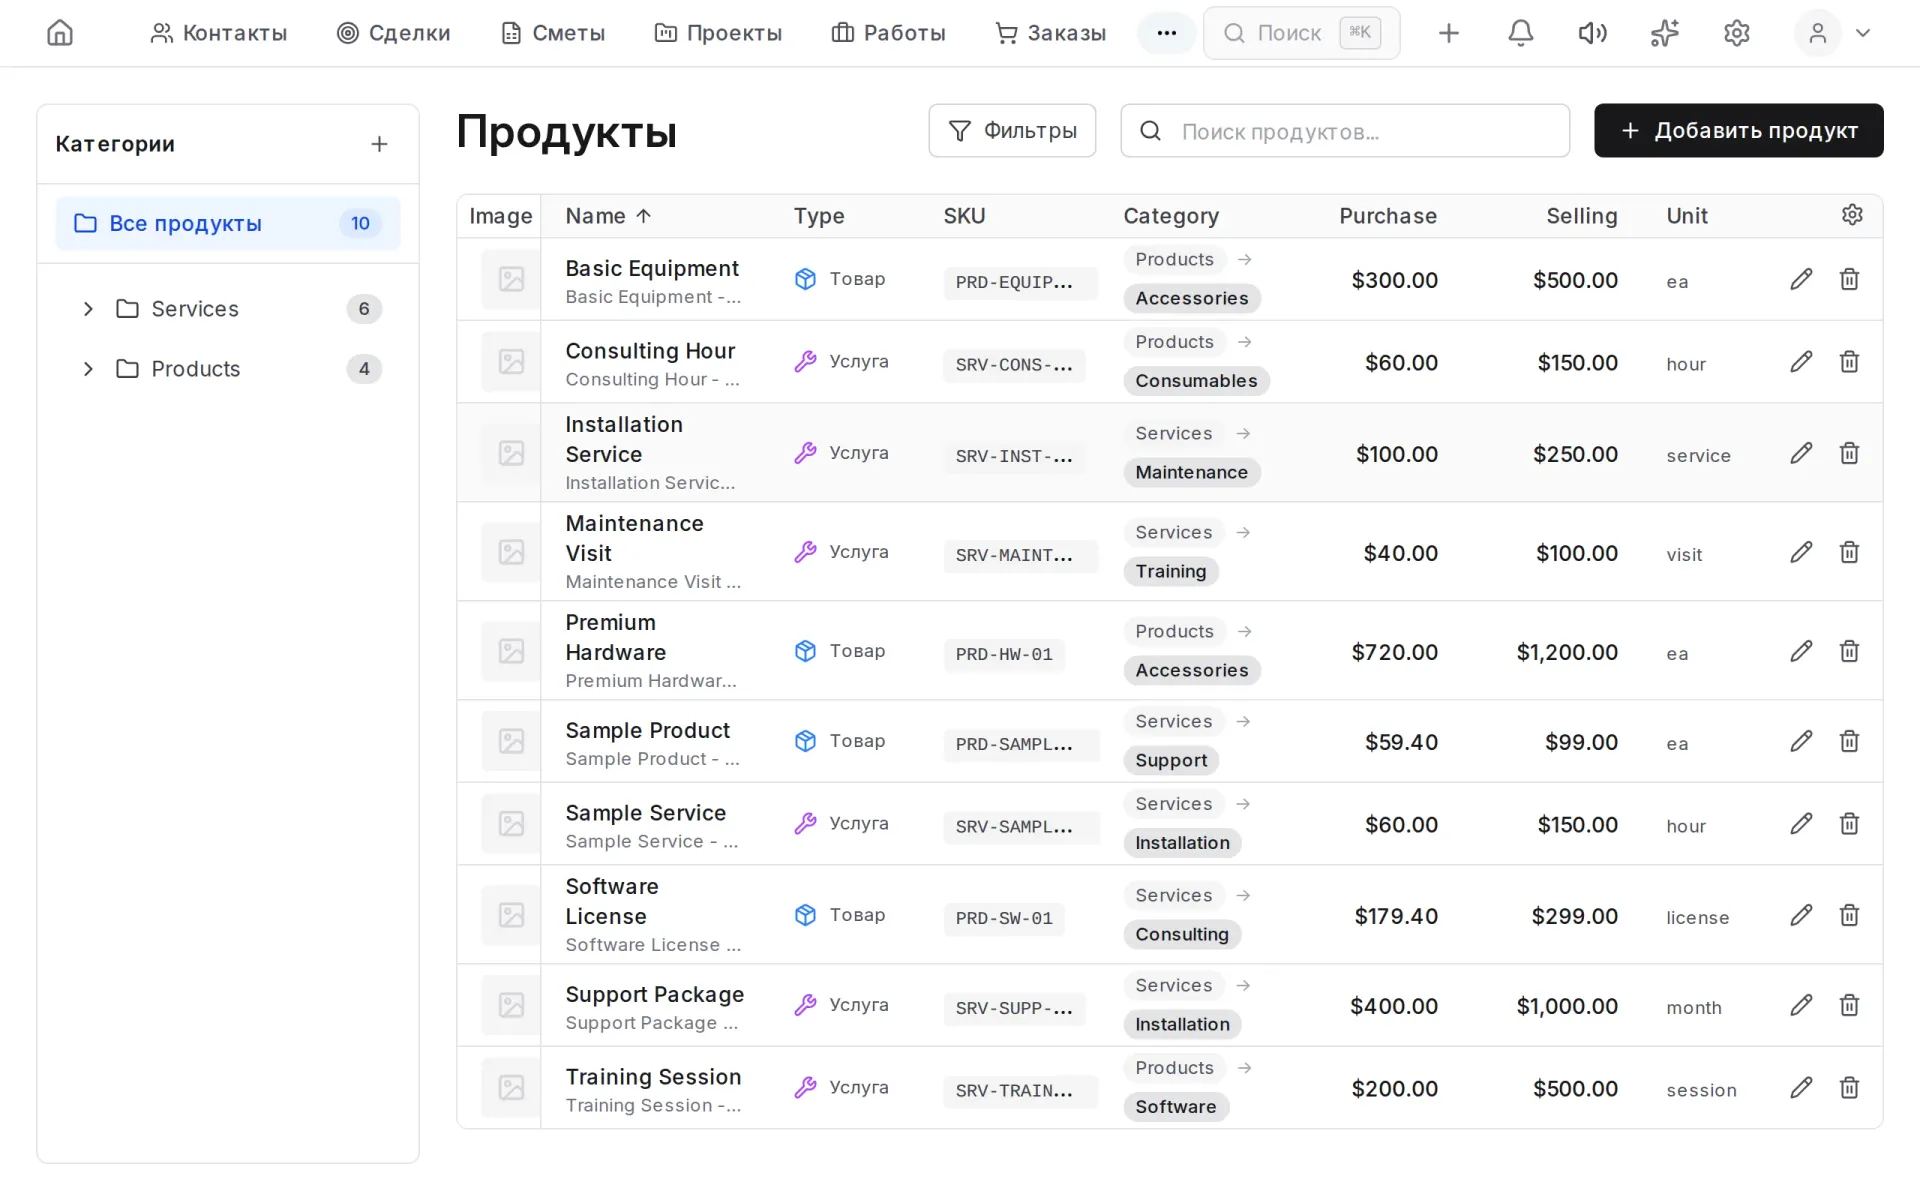Viewport: 1920px width, 1200px height.
Task: Click the plus quick-create icon in top bar
Action: coord(1448,33)
